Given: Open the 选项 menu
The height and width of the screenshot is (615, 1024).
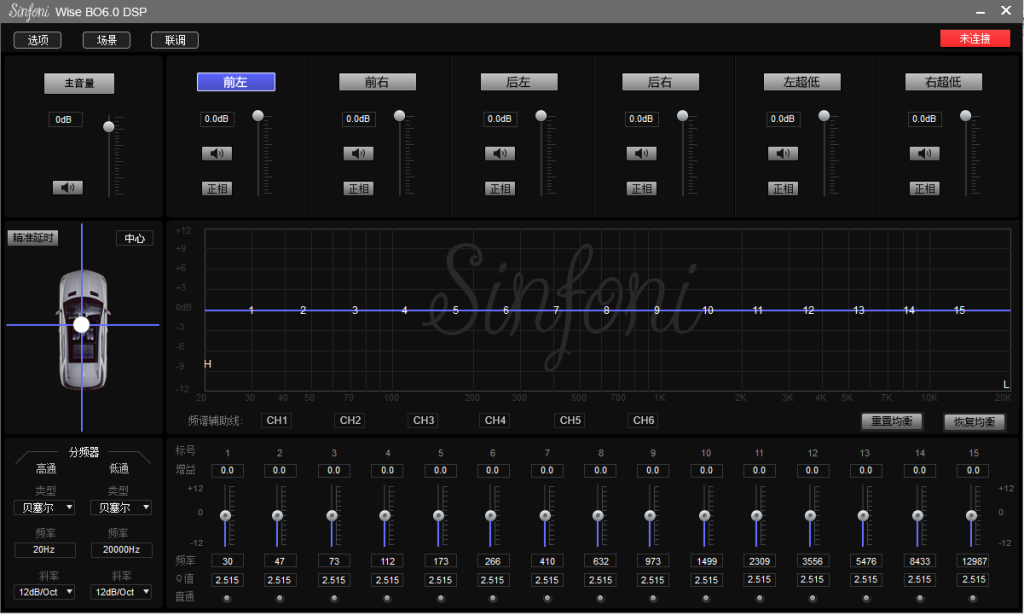Looking at the screenshot, I should (x=38, y=40).
